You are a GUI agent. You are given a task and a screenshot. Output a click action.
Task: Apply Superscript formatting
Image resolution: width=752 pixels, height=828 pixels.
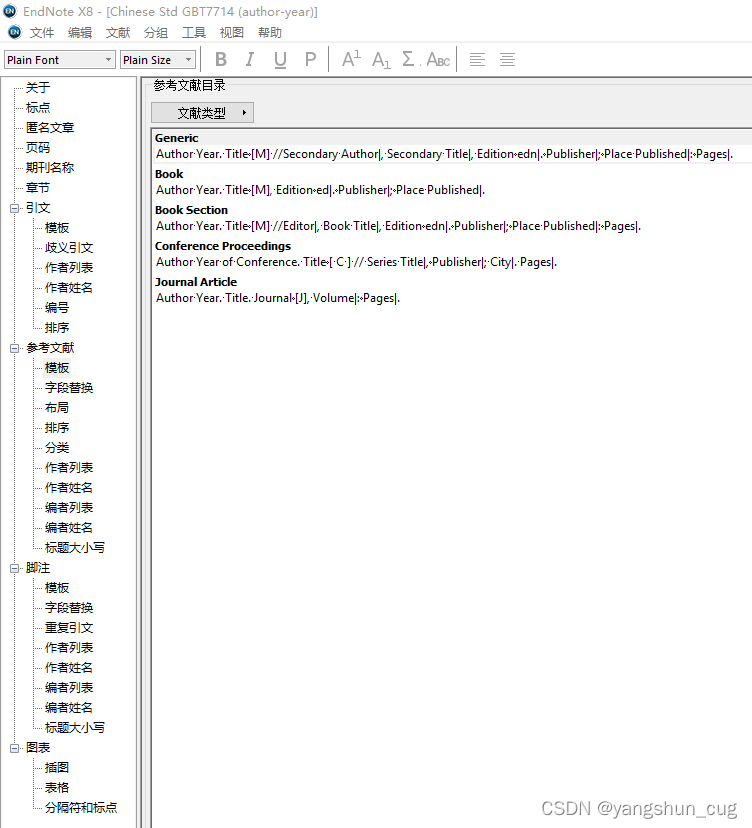[351, 59]
